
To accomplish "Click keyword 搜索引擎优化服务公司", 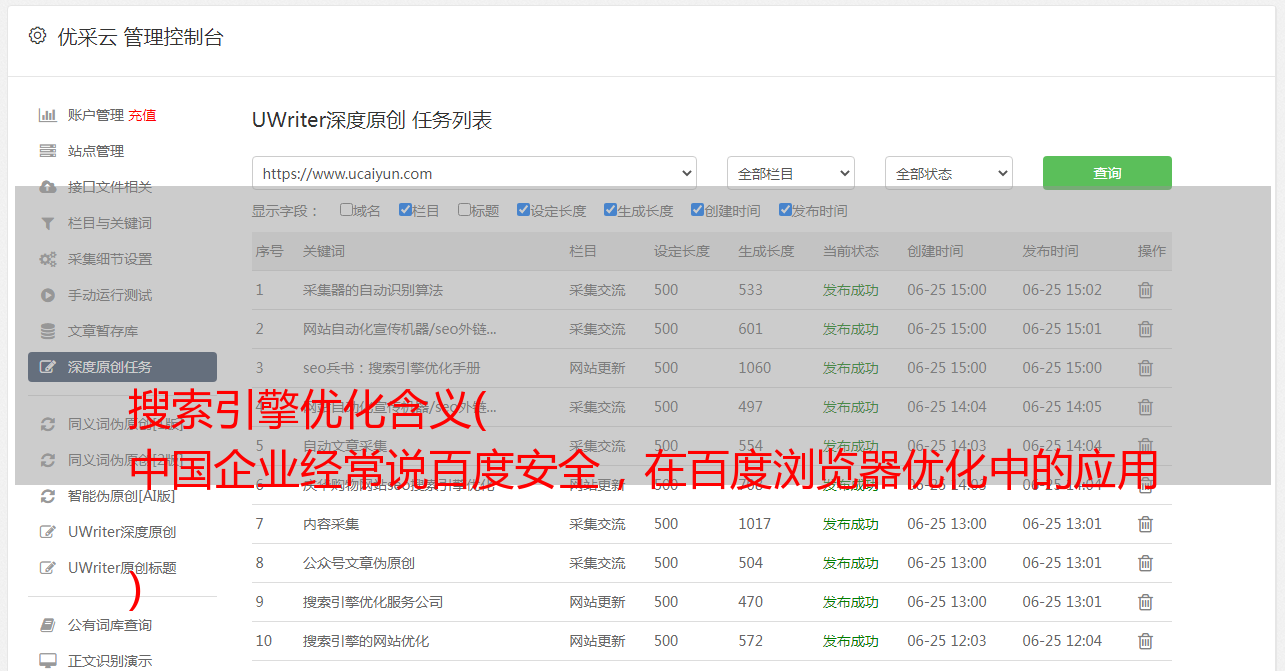I will click(373, 602).
